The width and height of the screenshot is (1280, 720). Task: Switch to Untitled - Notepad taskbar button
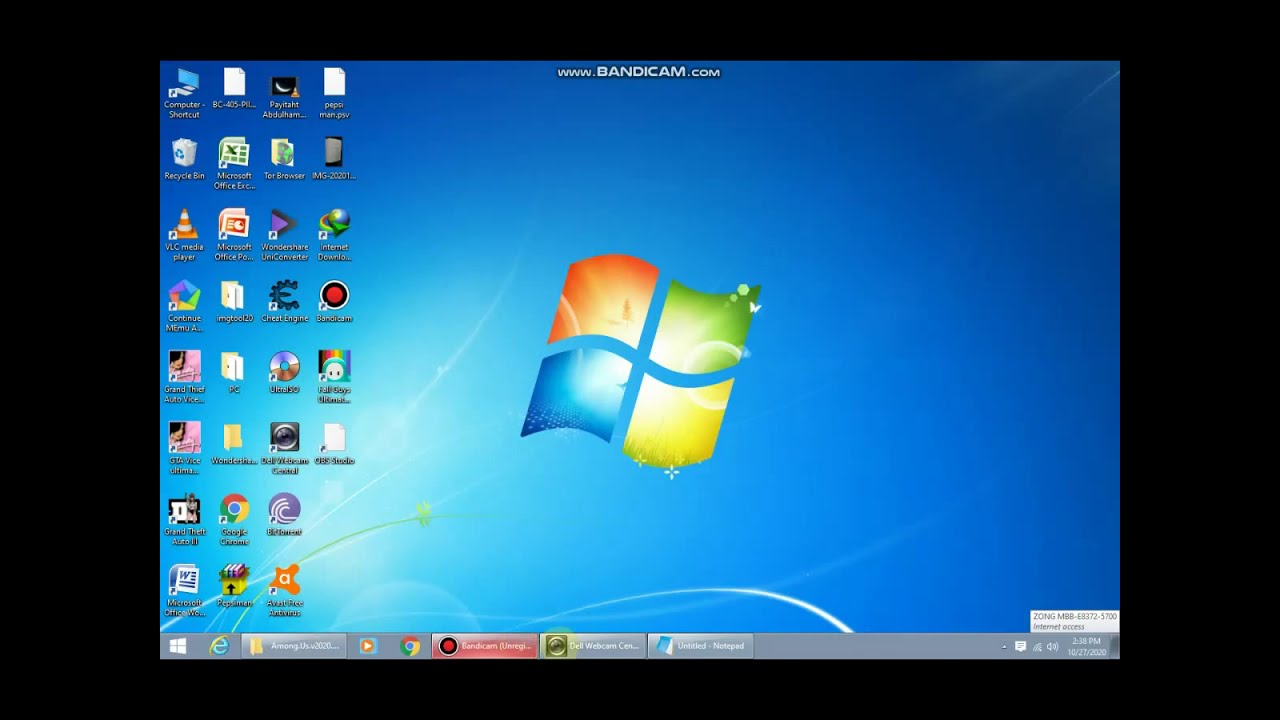(700, 646)
